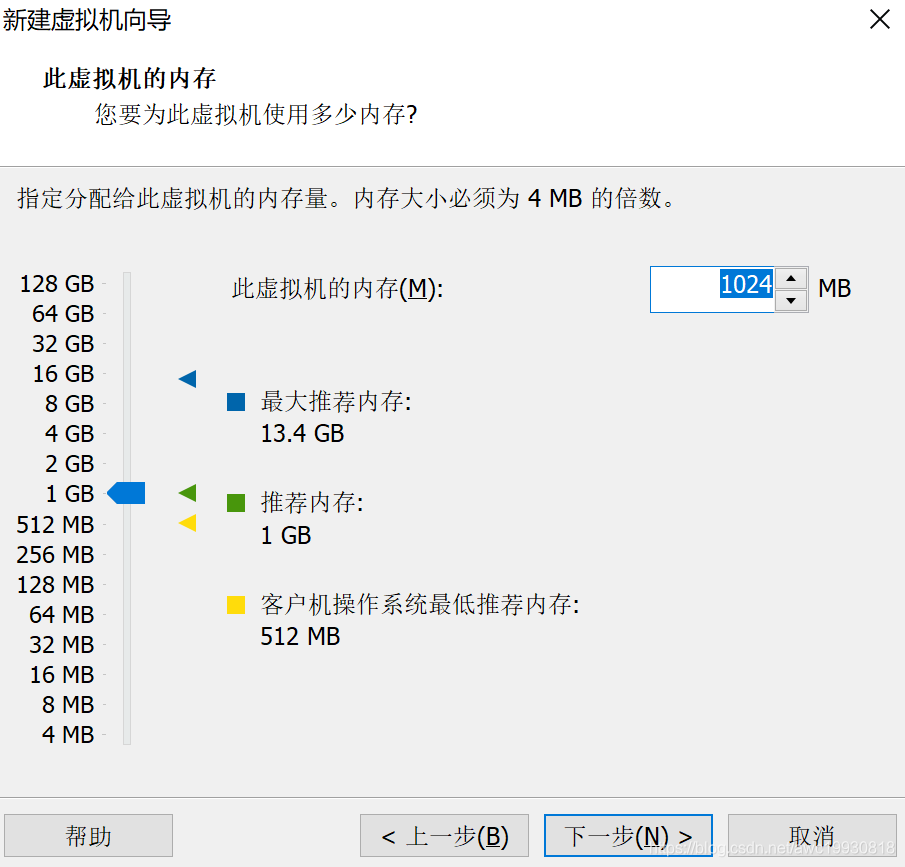Click the blue square legend for 最大推荐内存
Screen dimensions: 905x867
[x=236, y=402]
